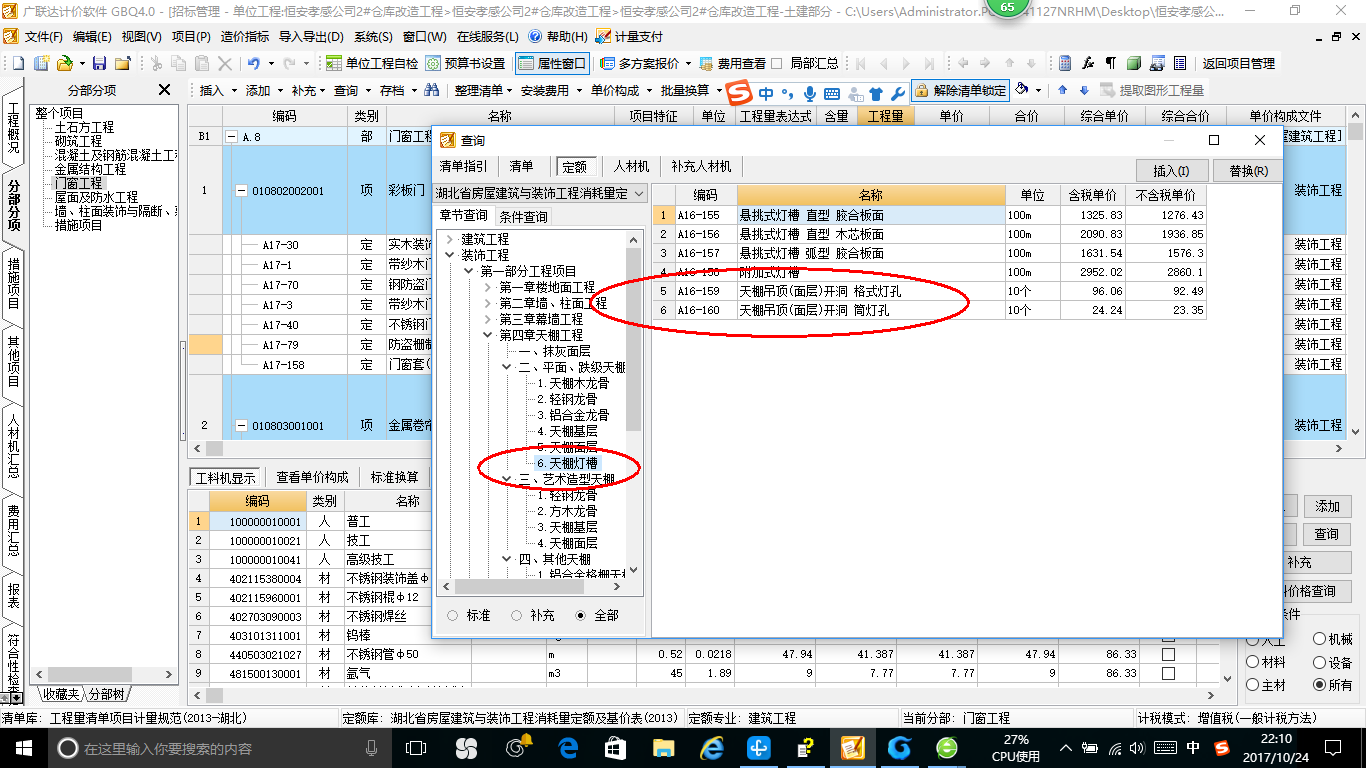Select the 材料 radio option

[1252, 662]
